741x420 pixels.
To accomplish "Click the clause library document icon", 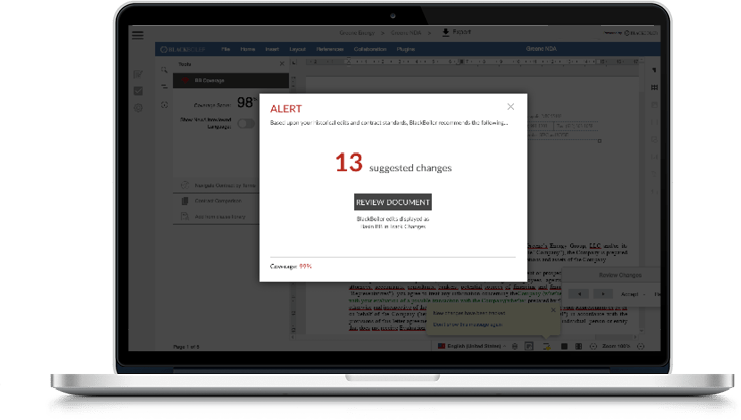I will click(x=185, y=216).
